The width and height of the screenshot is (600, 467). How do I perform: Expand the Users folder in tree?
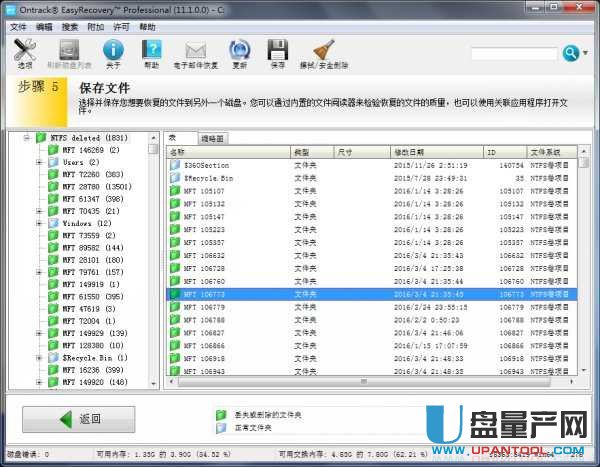pyautogui.click(x=38, y=162)
